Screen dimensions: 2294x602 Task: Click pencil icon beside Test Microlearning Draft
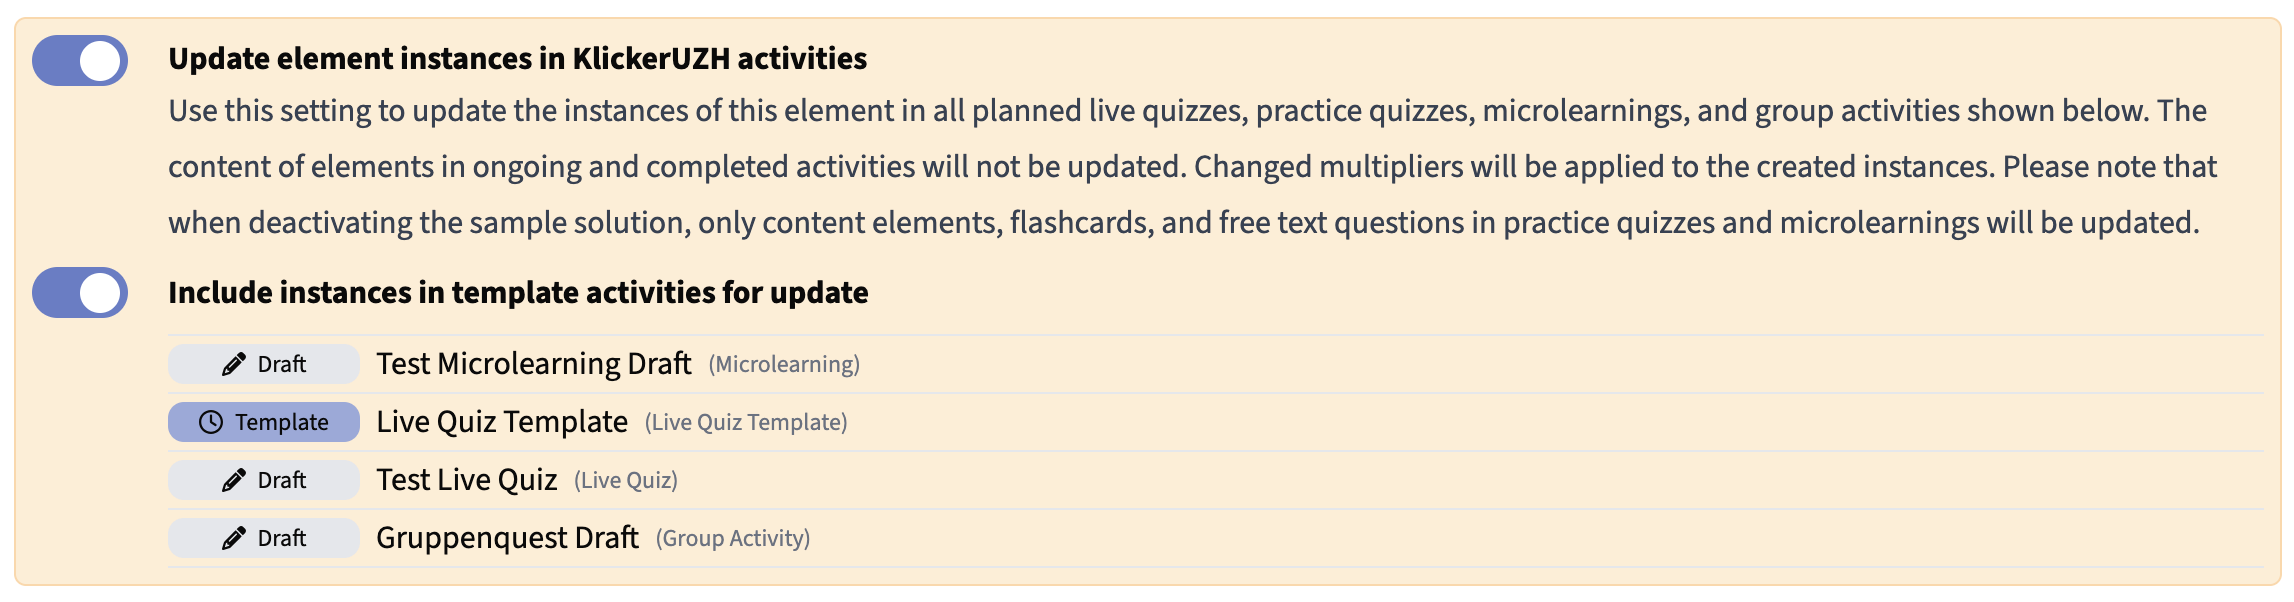pos(233,365)
